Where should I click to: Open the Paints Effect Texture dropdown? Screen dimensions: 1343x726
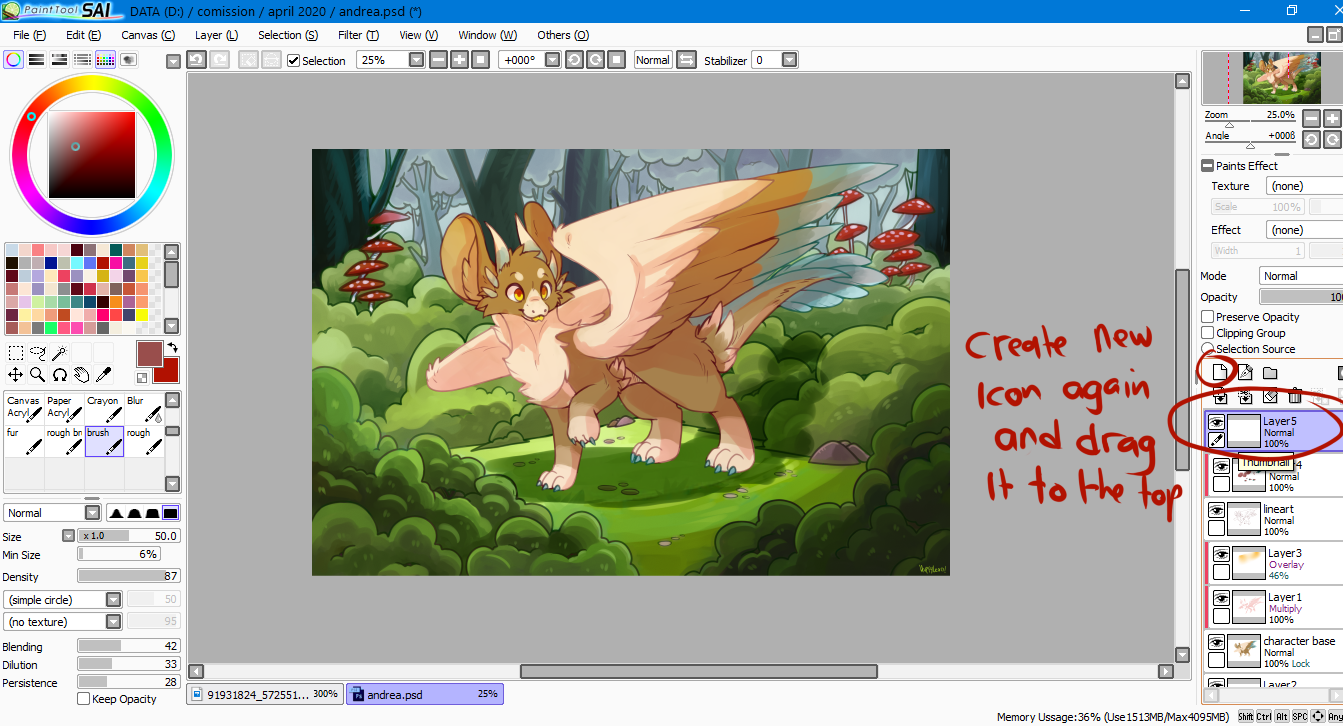(1304, 186)
